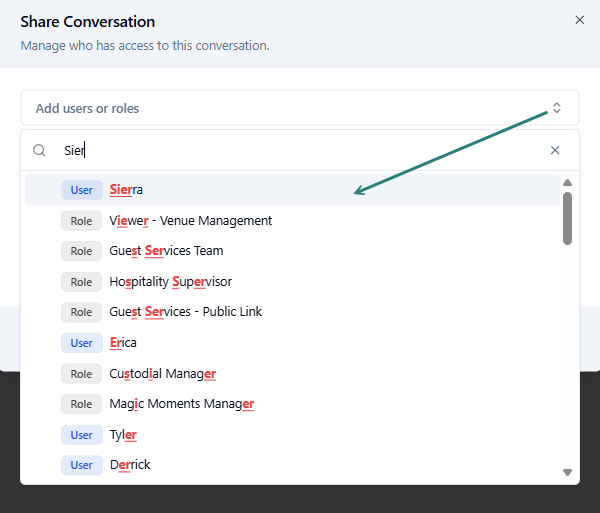Select Guest Services Team role
The image size is (600, 513).
click(166, 251)
